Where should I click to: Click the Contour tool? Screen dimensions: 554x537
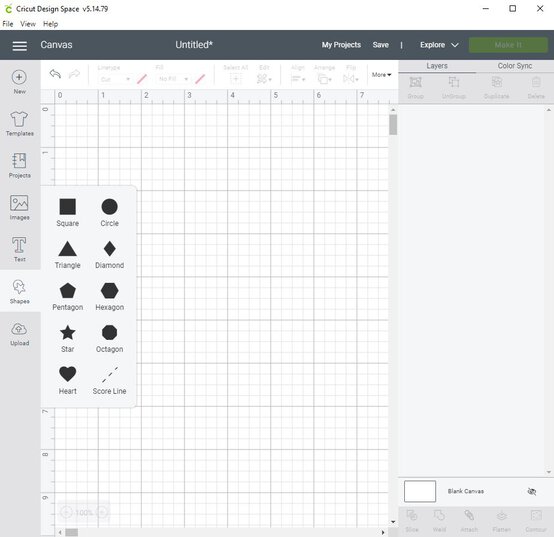(x=536, y=521)
